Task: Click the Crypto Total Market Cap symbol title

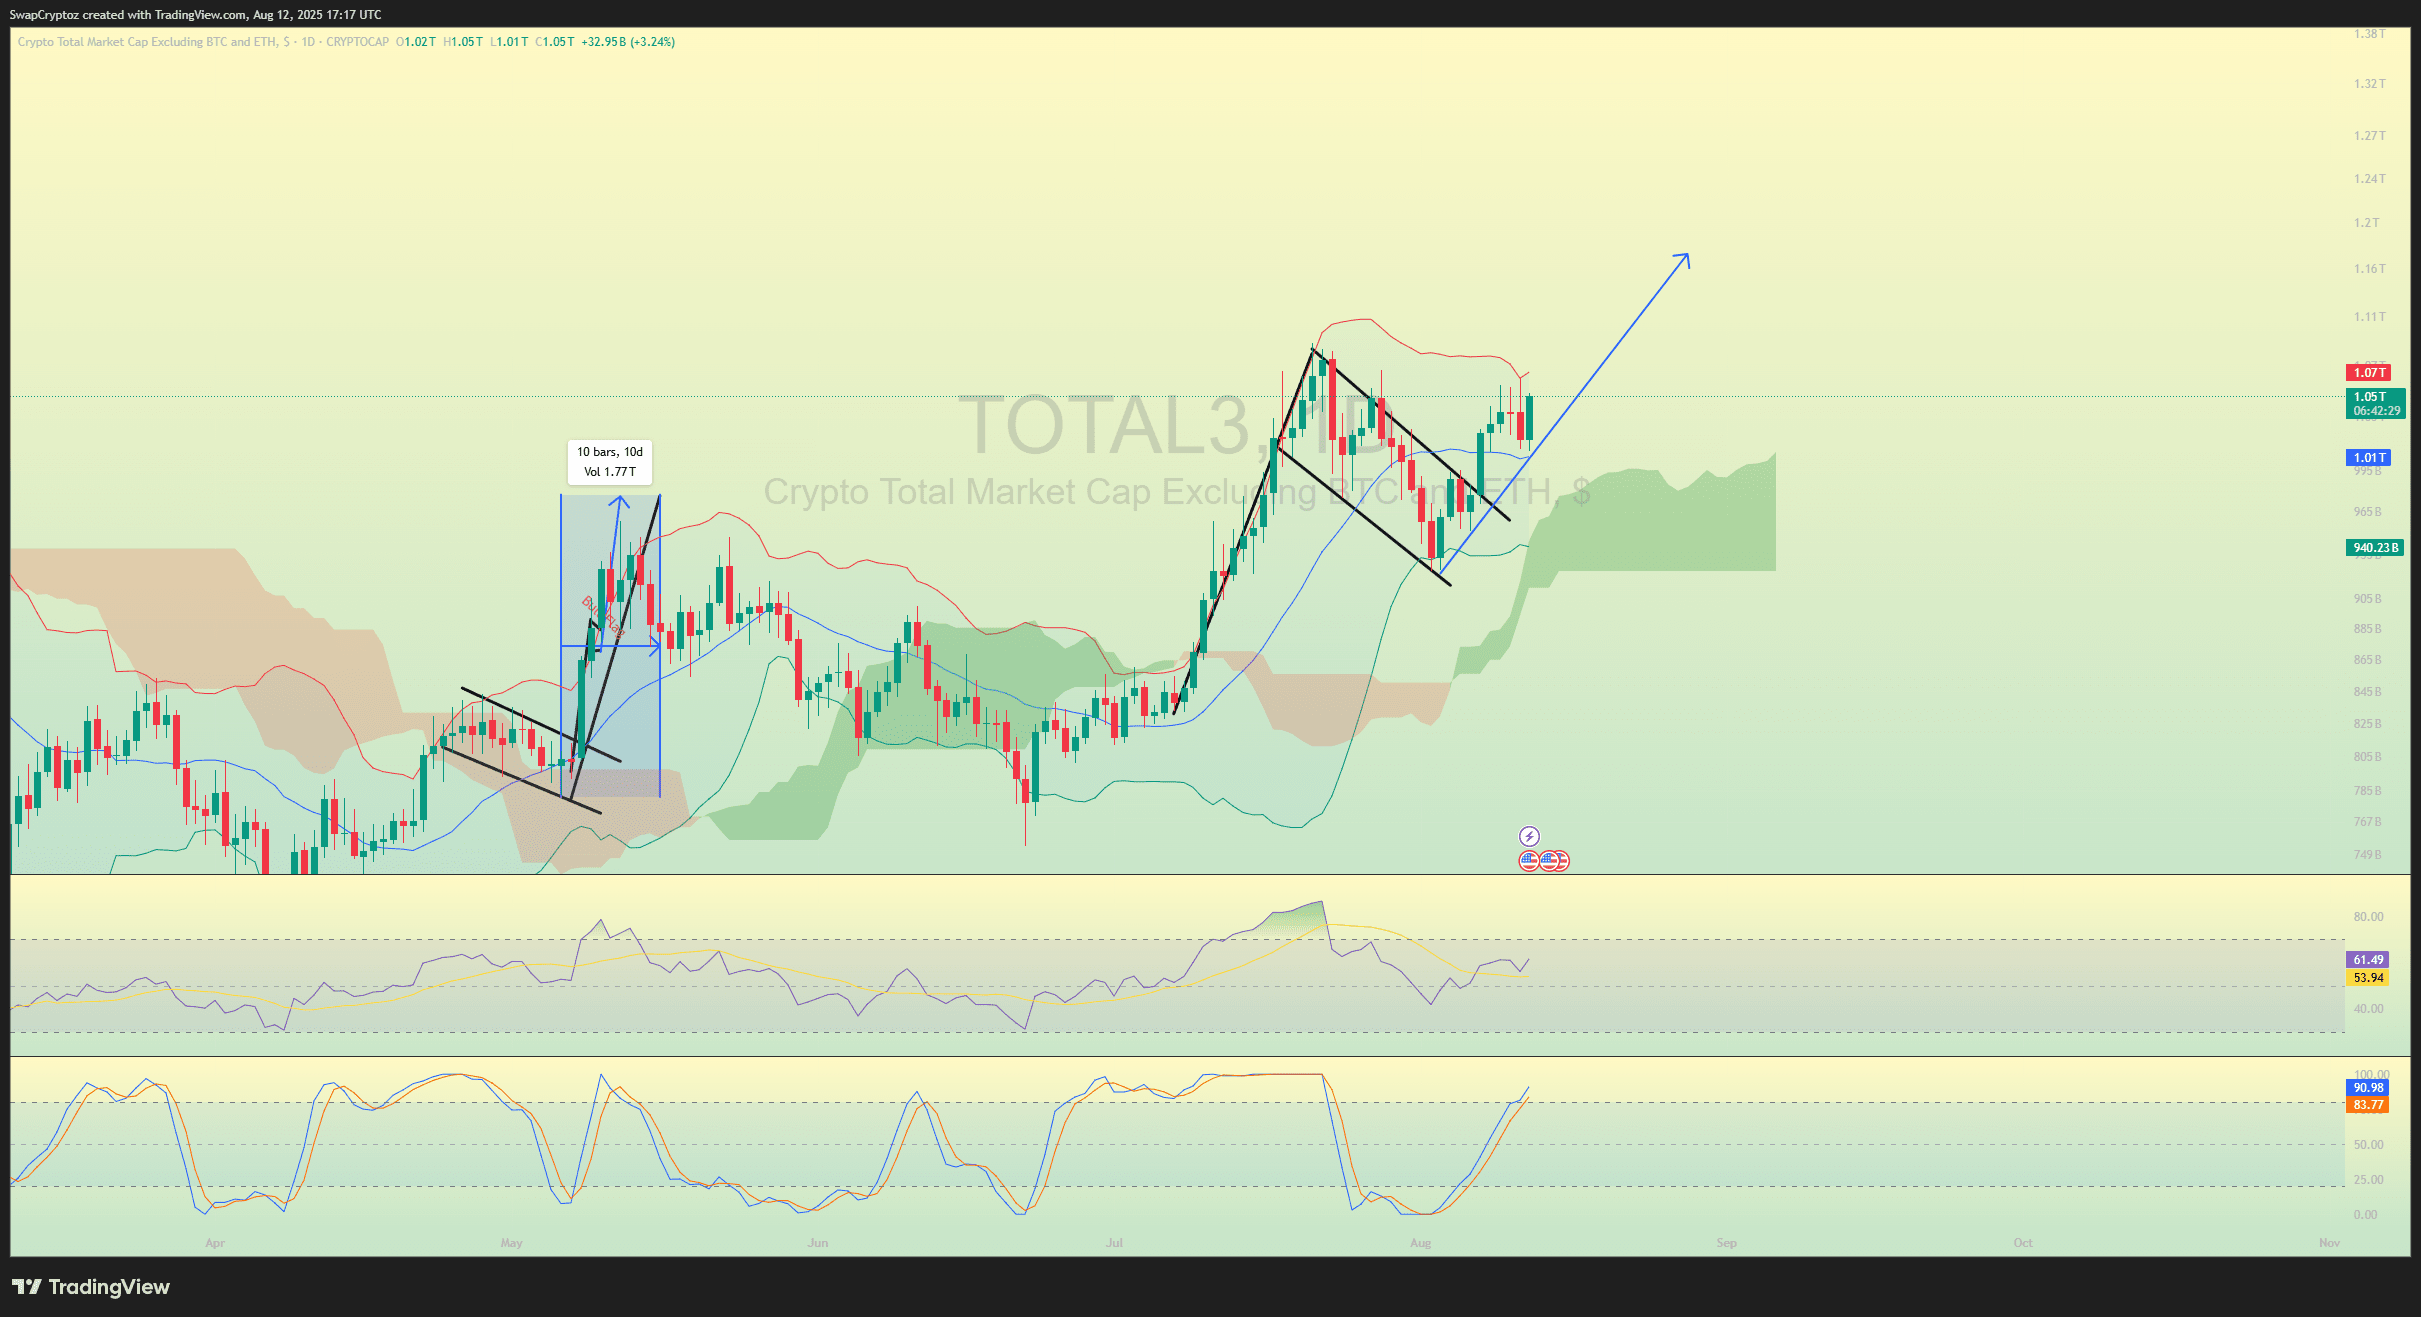Action: tap(148, 42)
